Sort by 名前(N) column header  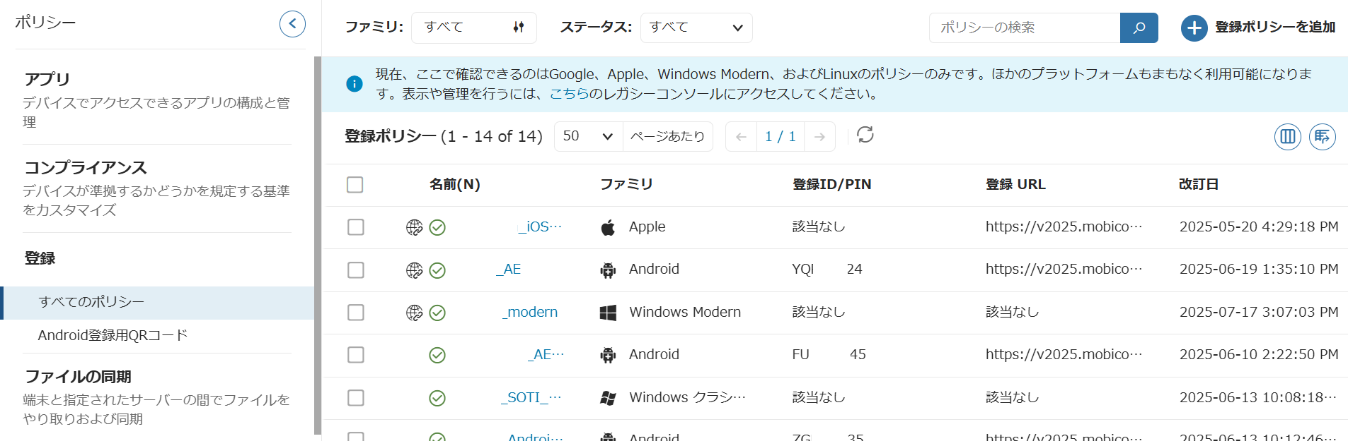(455, 185)
